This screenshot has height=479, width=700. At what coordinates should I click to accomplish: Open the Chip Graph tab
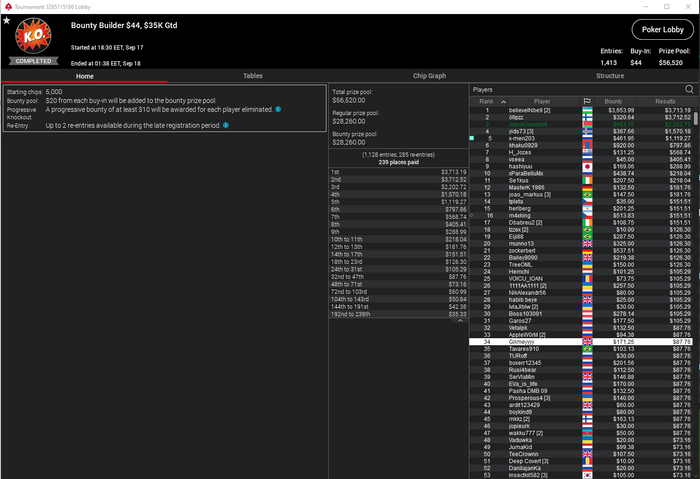[429, 76]
